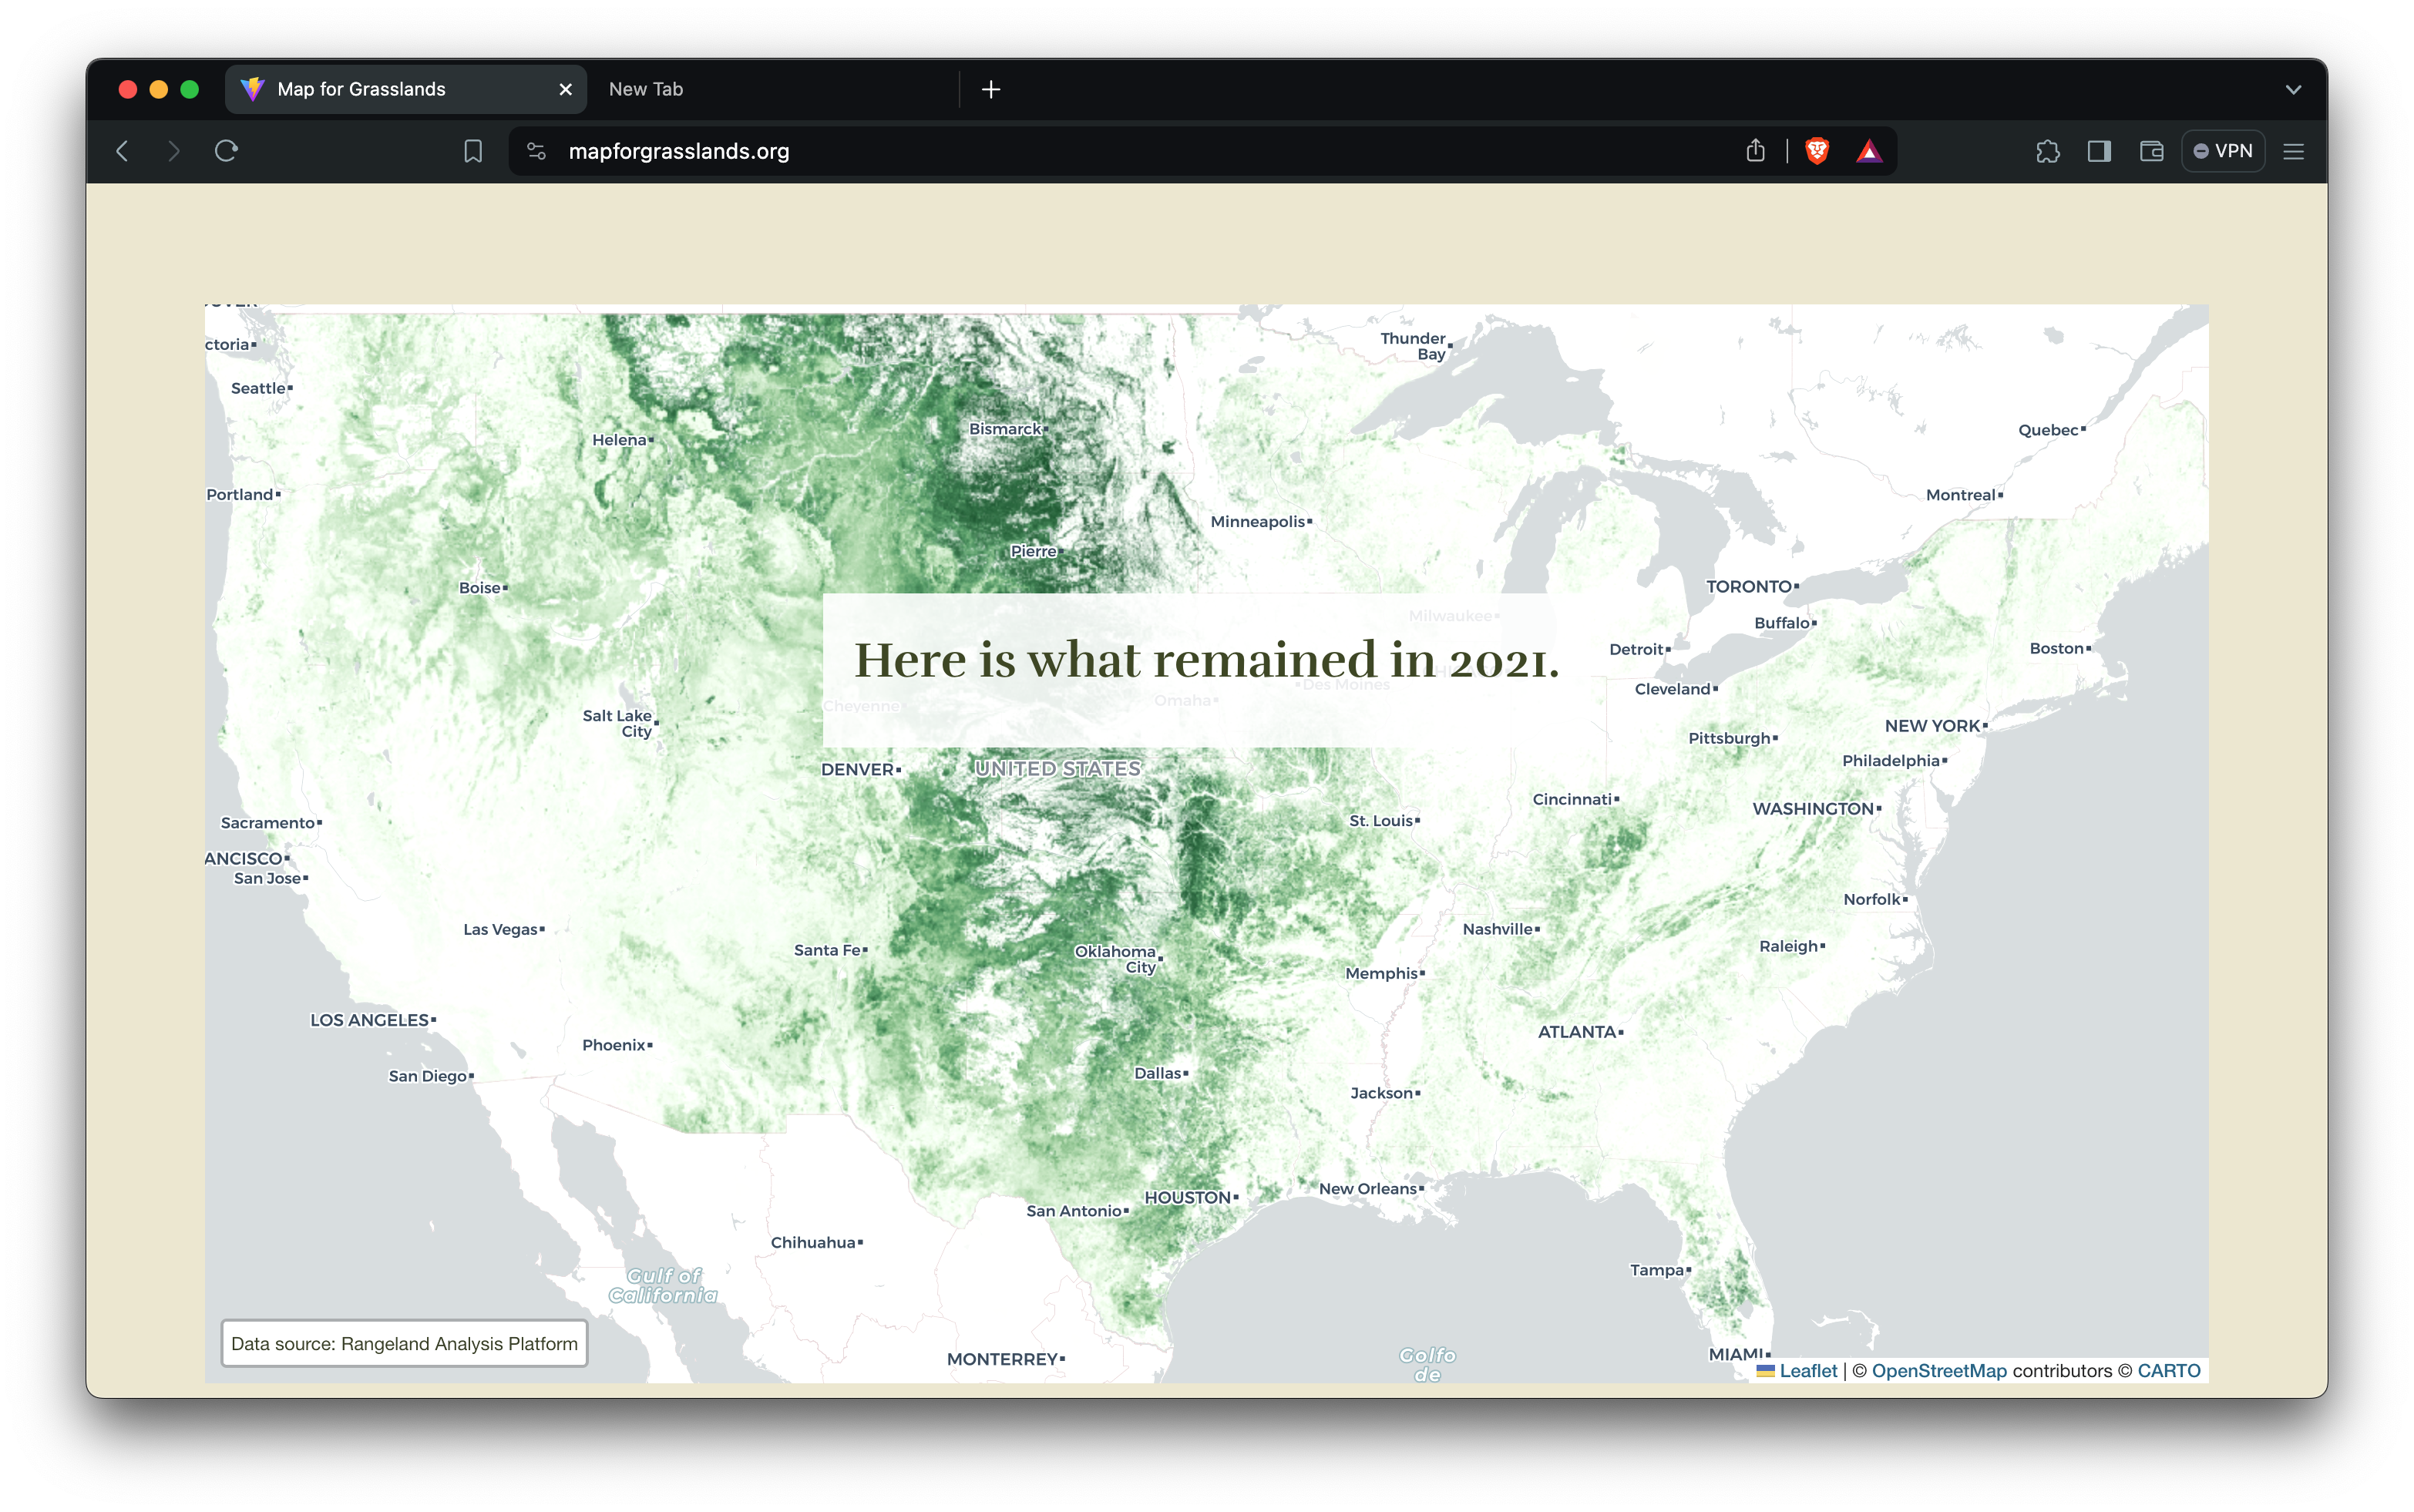Open the Brave sidebar panel
Image resolution: width=2414 pixels, height=1512 pixels.
[2099, 151]
